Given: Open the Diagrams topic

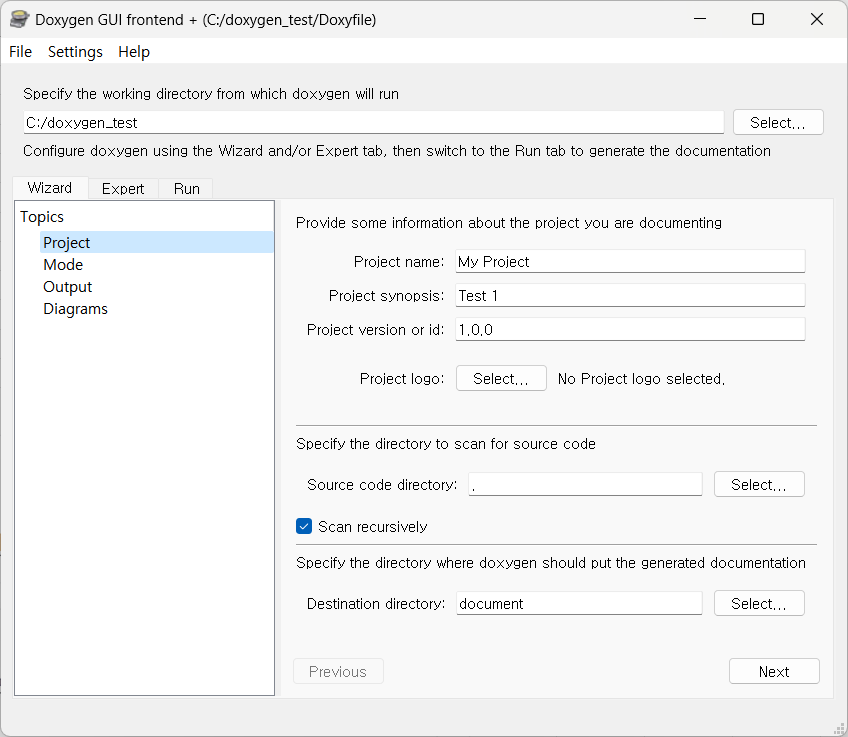Looking at the screenshot, I should click(x=75, y=309).
